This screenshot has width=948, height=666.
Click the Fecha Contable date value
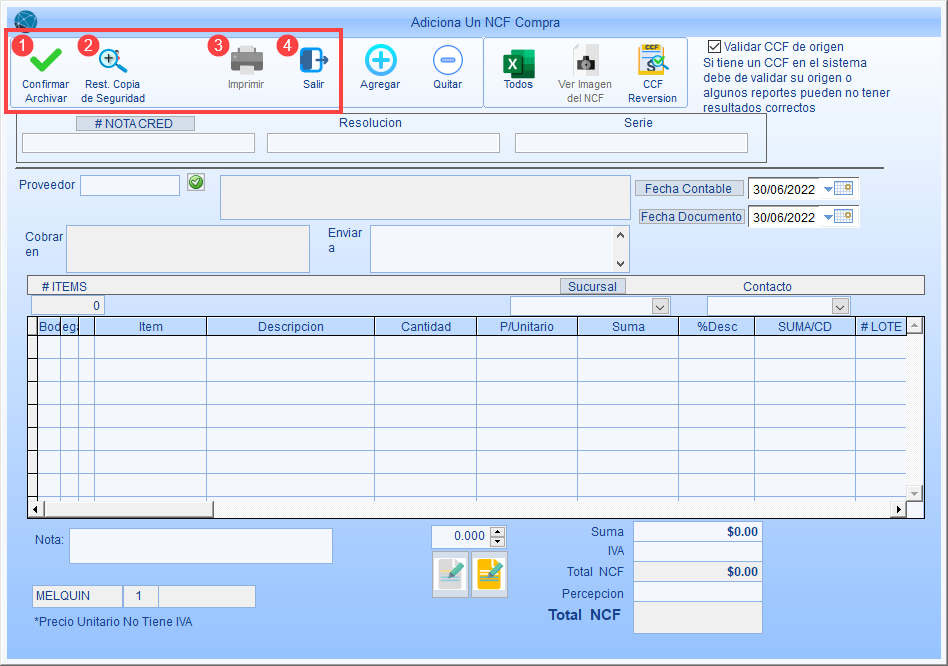pos(784,189)
